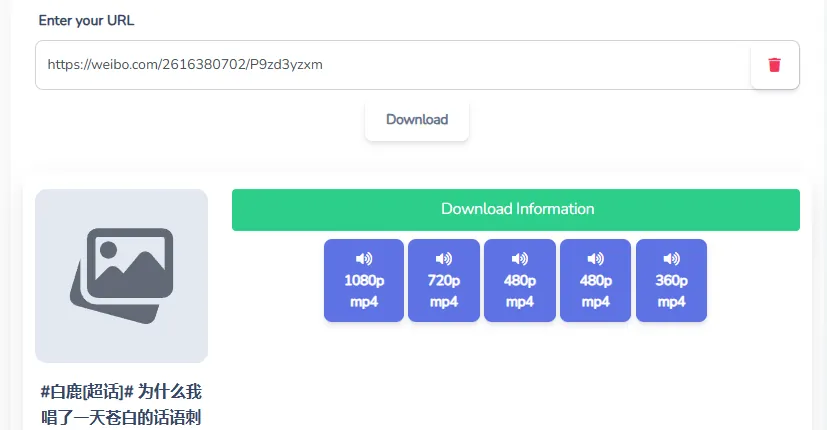The width and height of the screenshot is (827, 430).
Task: Click the speaker icon on the 360p option
Action: [x=671, y=259]
